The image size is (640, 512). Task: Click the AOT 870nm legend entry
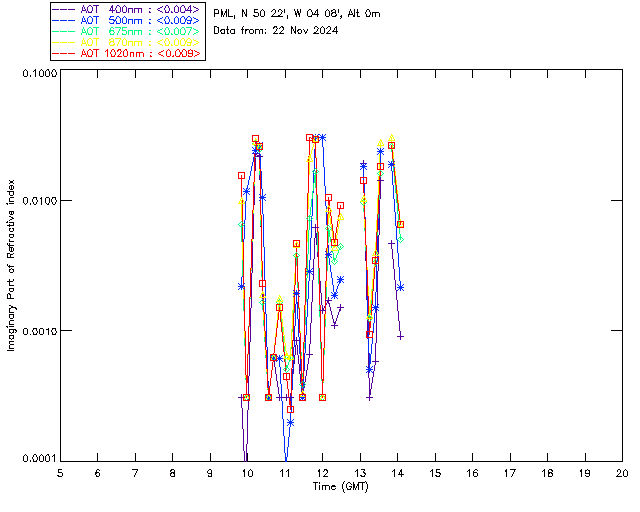[x=127, y=42]
